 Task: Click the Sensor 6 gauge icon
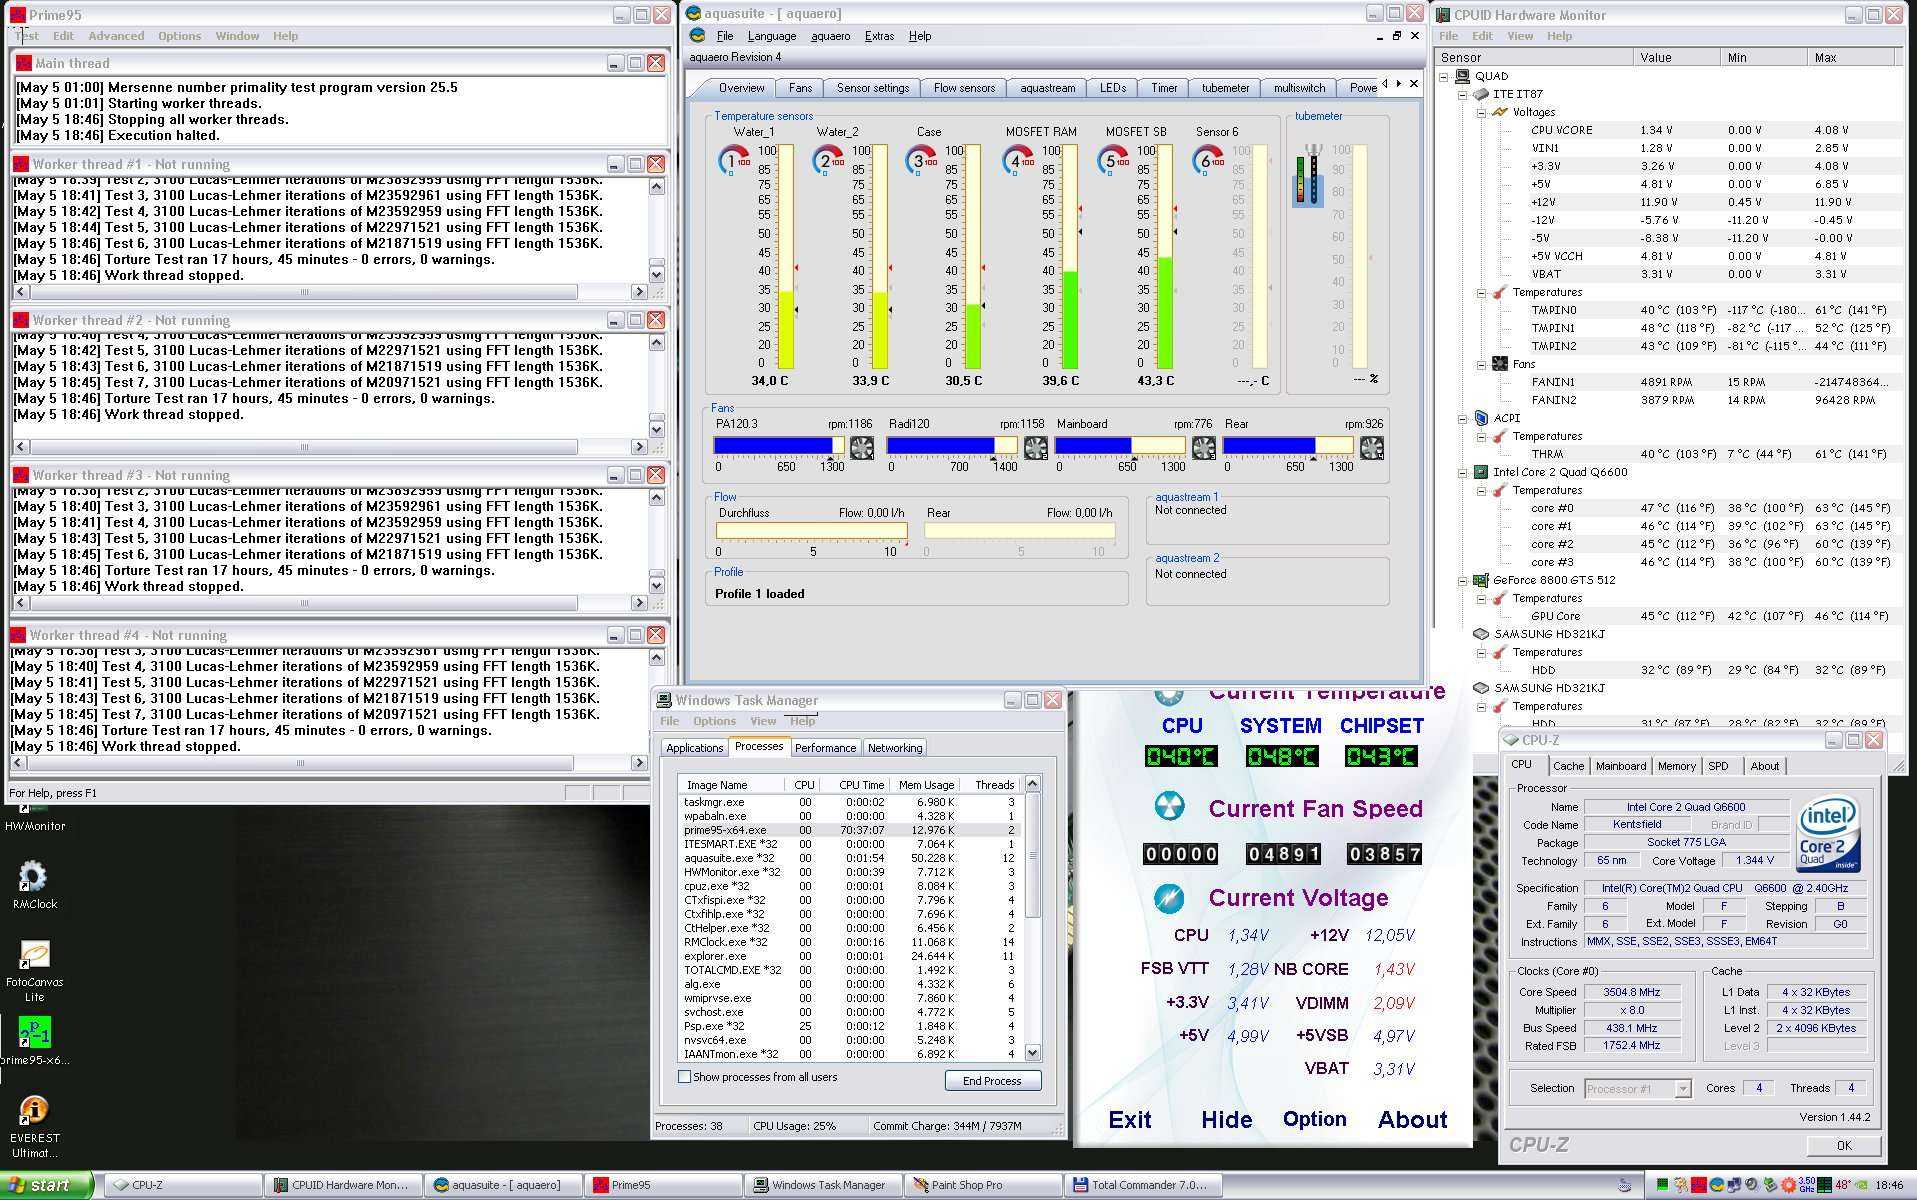pos(1208,160)
